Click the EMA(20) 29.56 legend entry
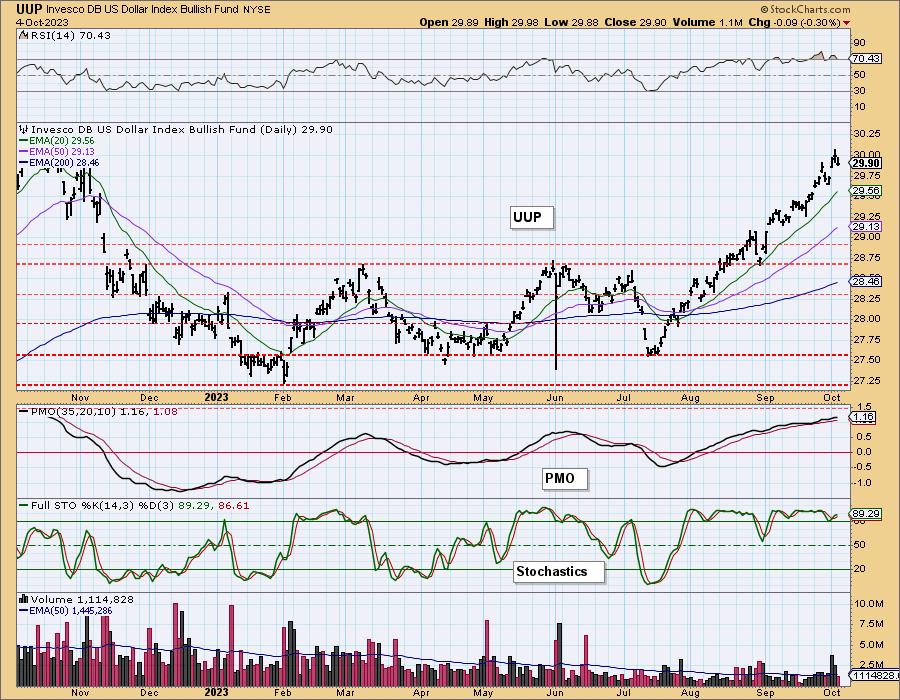The image size is (900, 700). click(x=57, y=141)
